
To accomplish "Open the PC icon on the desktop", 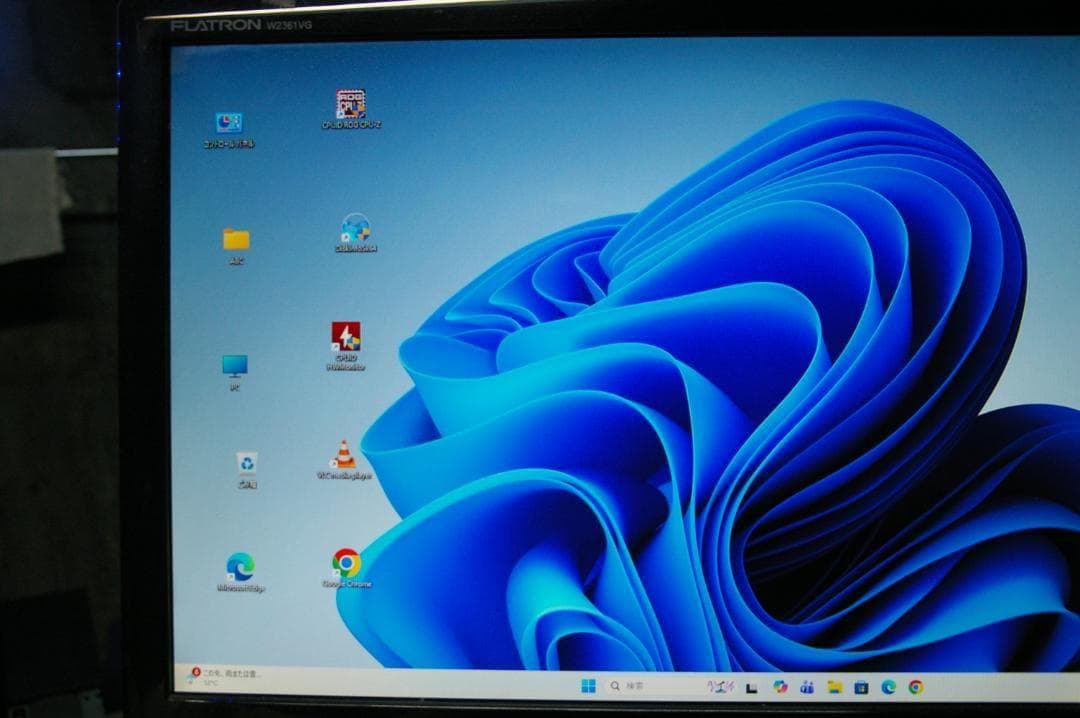I will click(x=236, y=362).
